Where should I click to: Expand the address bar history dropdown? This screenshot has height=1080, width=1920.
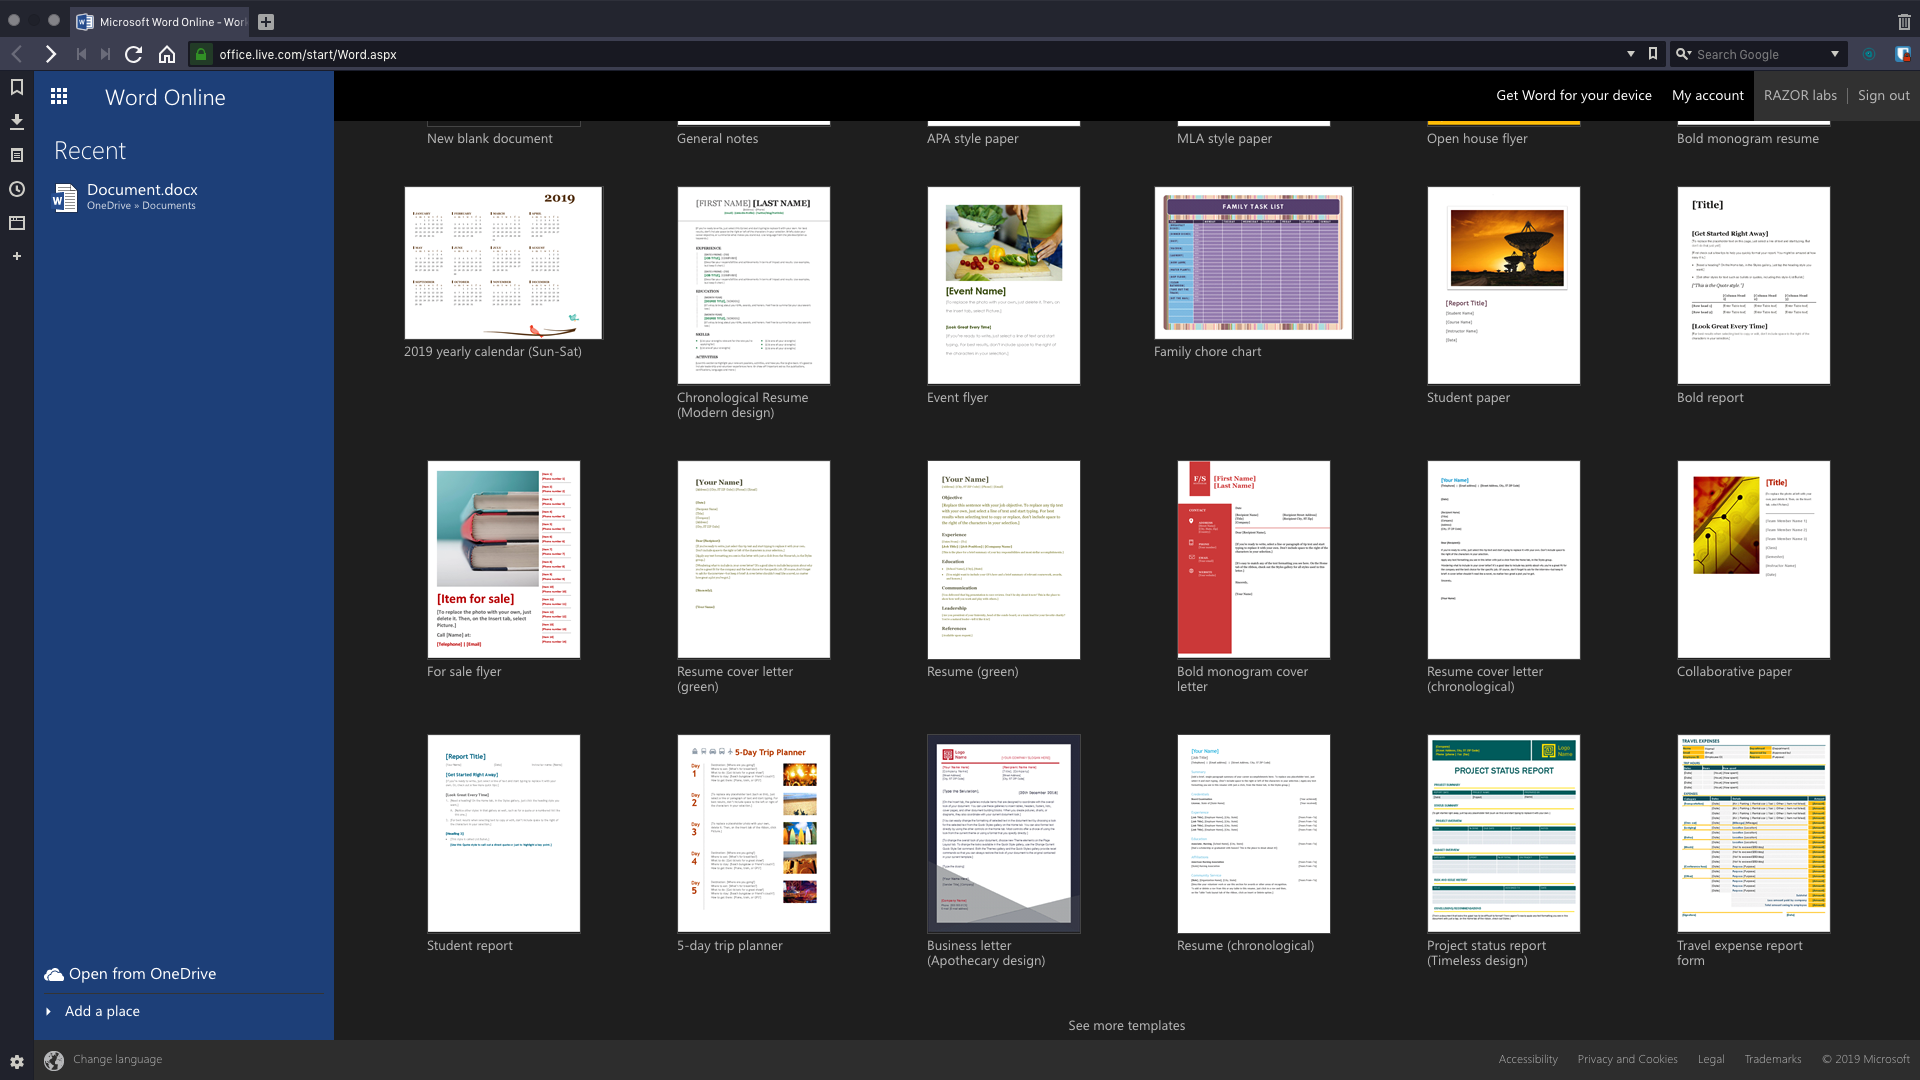(1631, 54)
